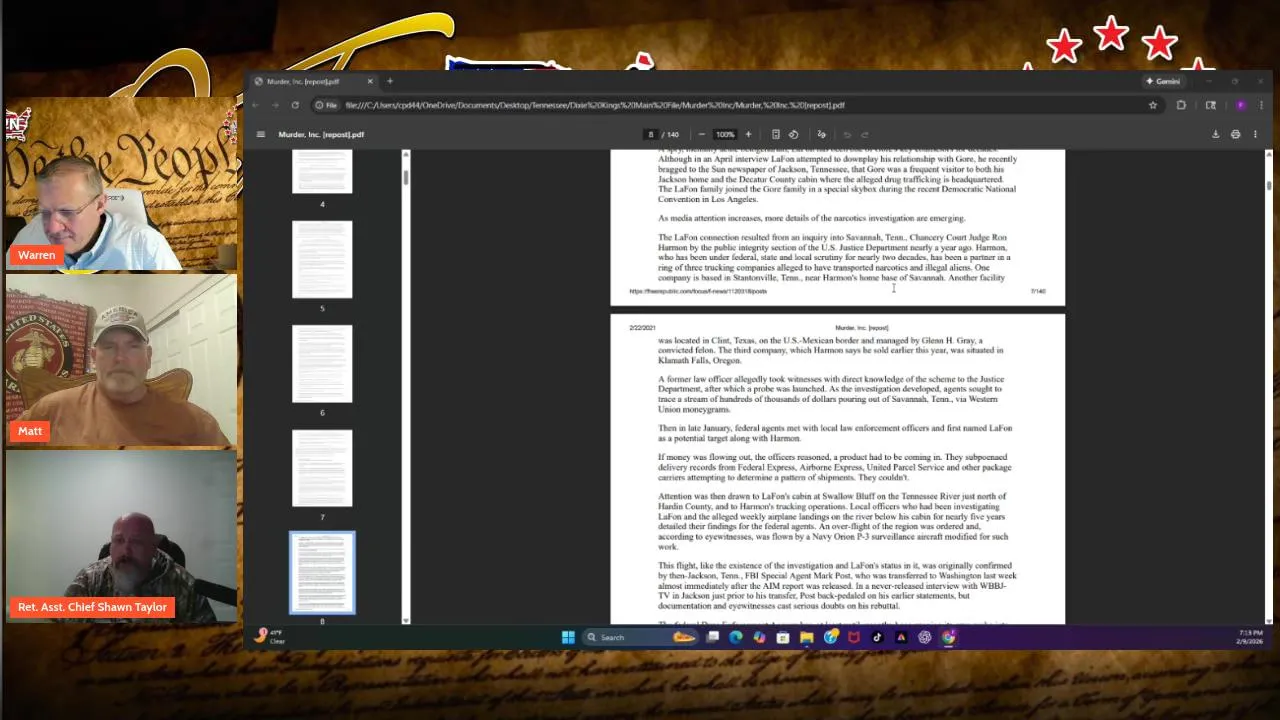Close the Murder, Inc. pdf tab
1280x720 pixels.
(370, 81)
